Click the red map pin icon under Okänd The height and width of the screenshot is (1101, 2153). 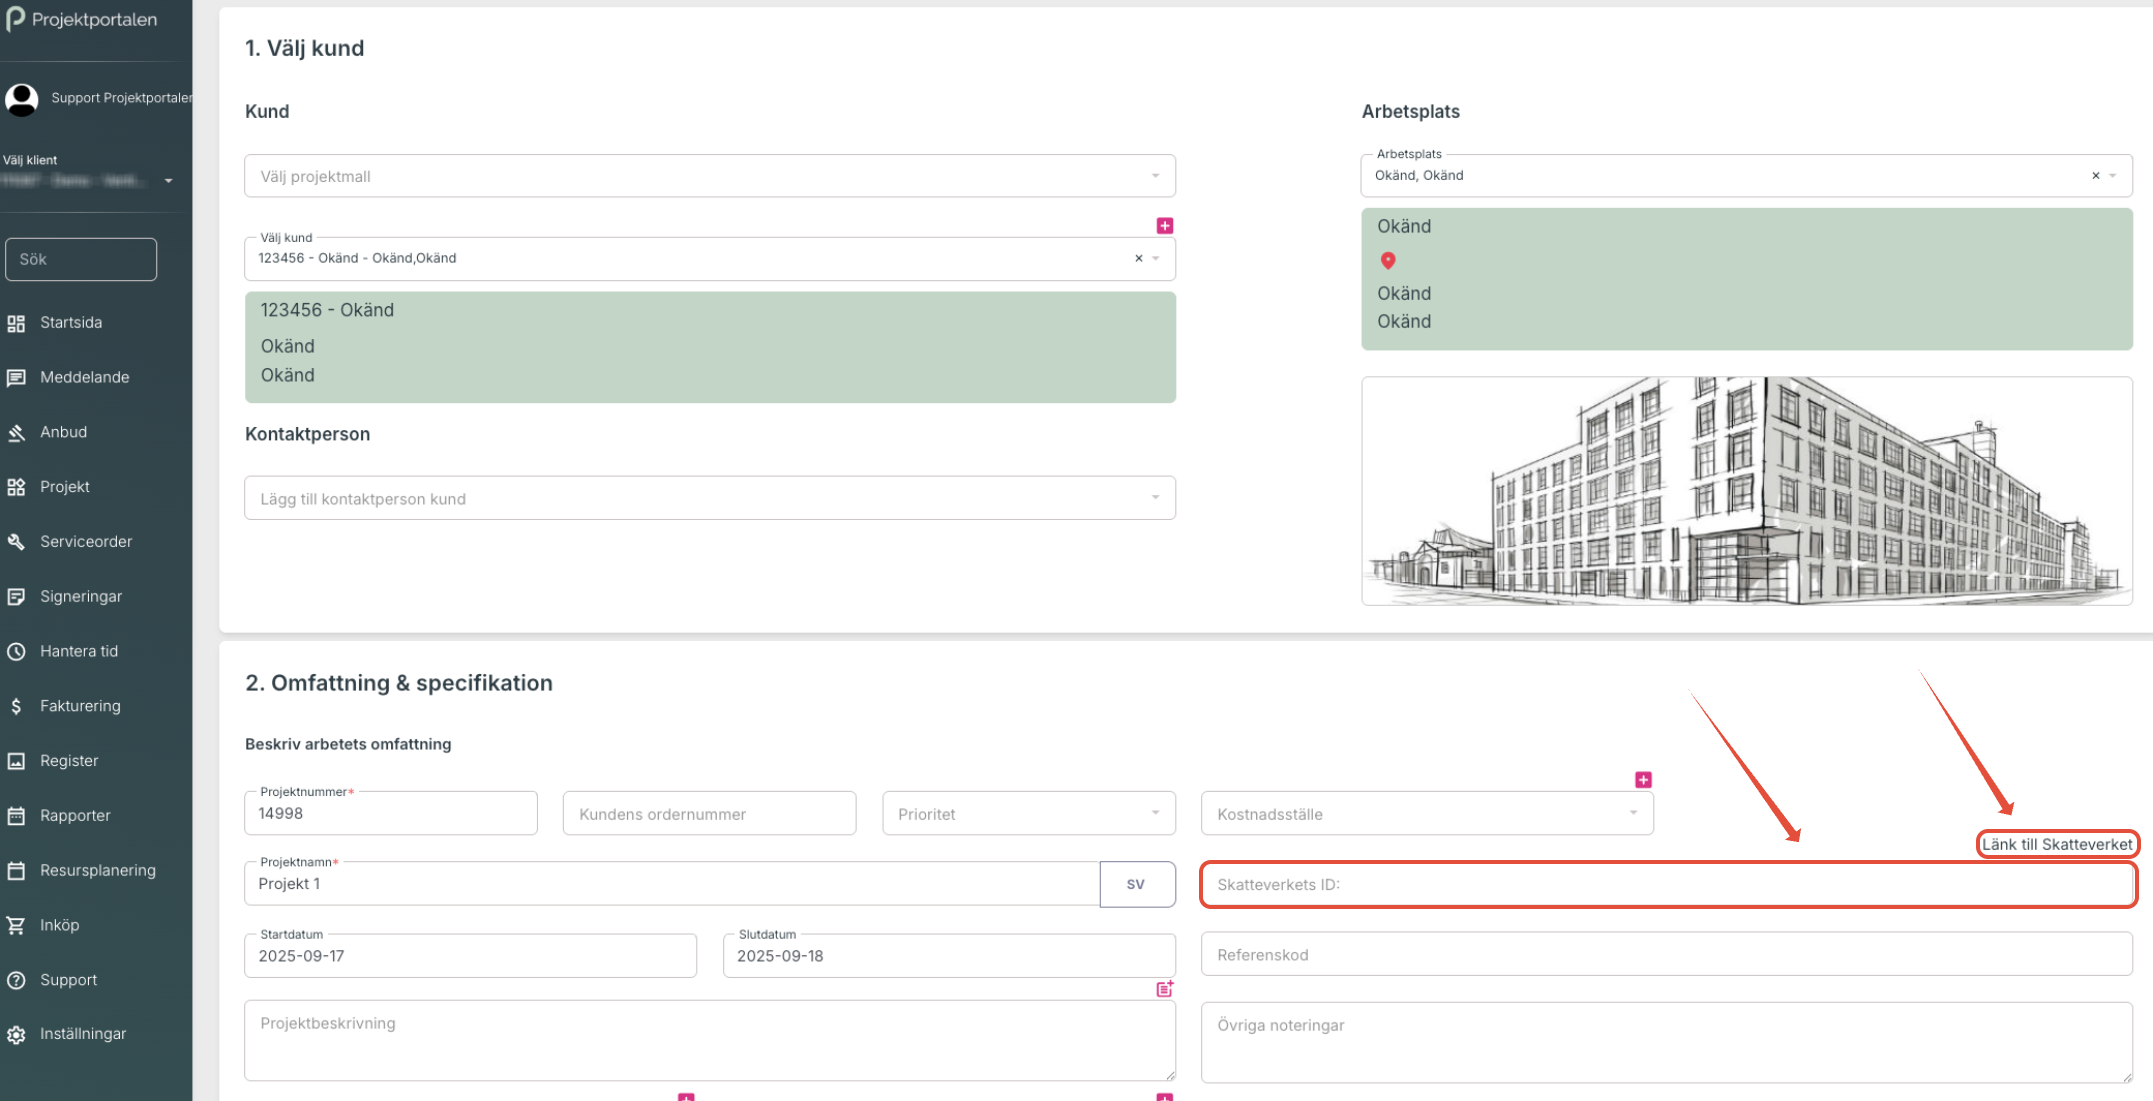coord(1387,261)
